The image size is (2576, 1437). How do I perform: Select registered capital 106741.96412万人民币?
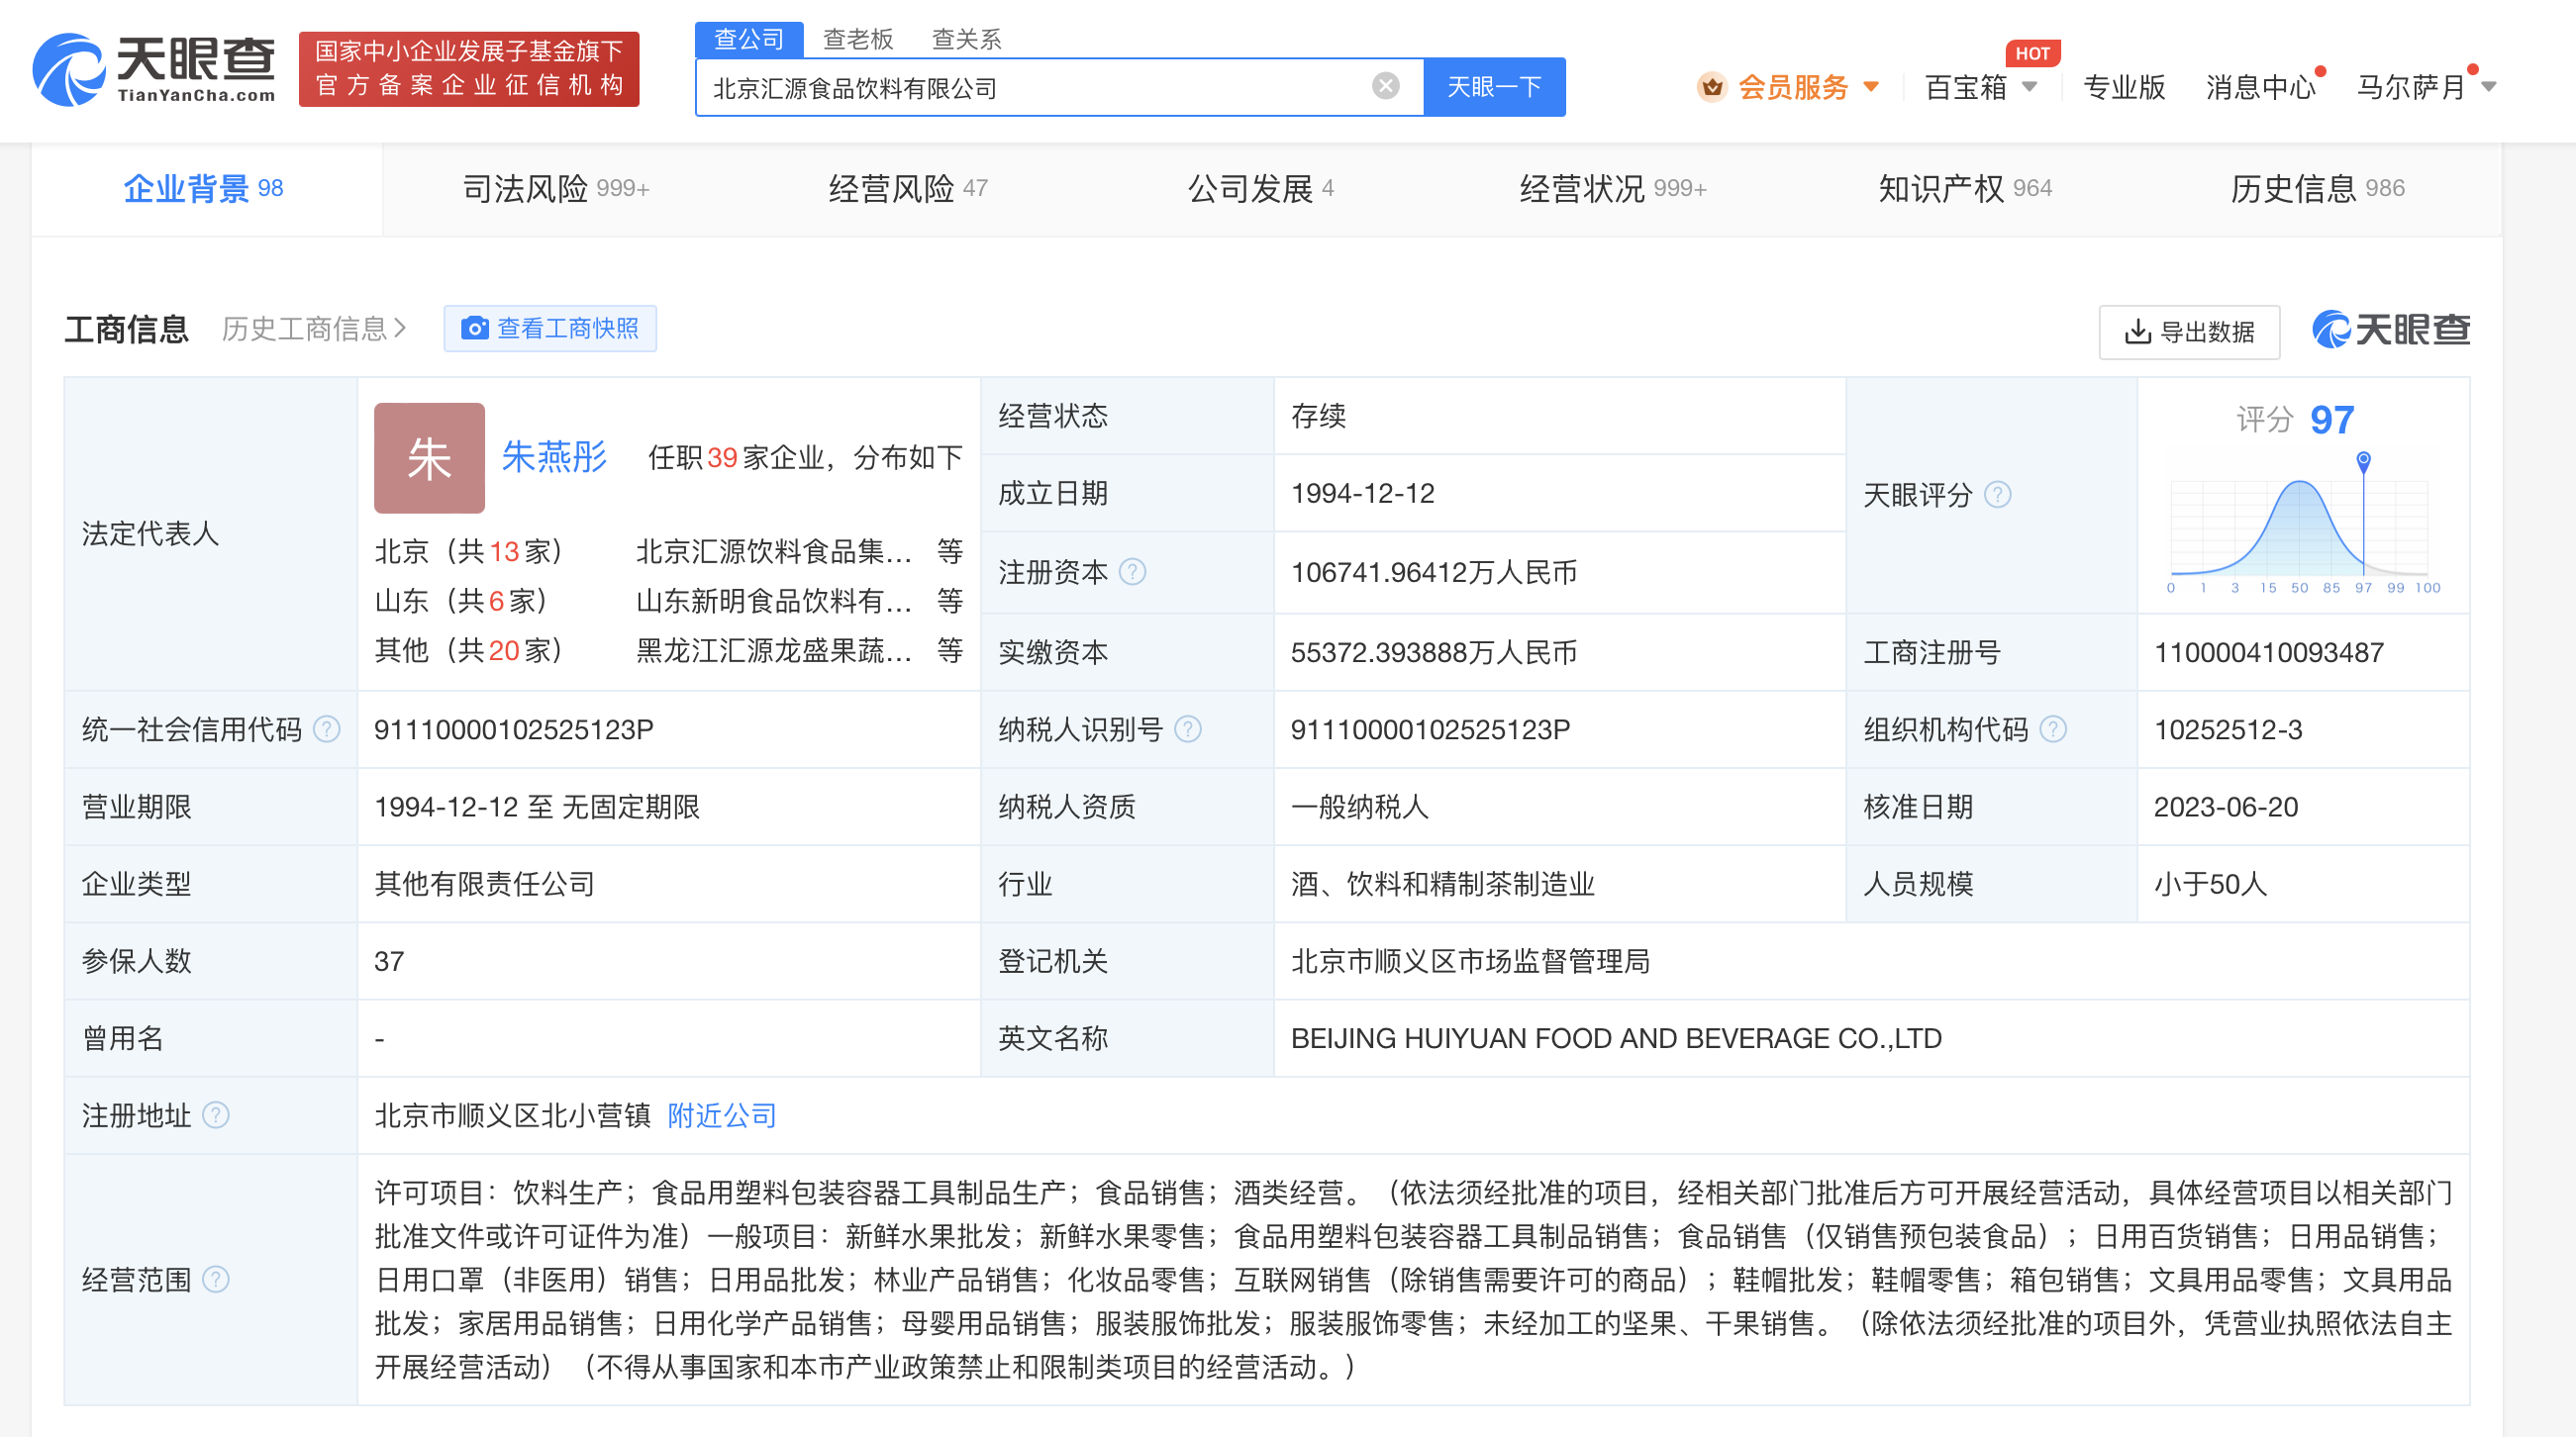pos(1434,572)
